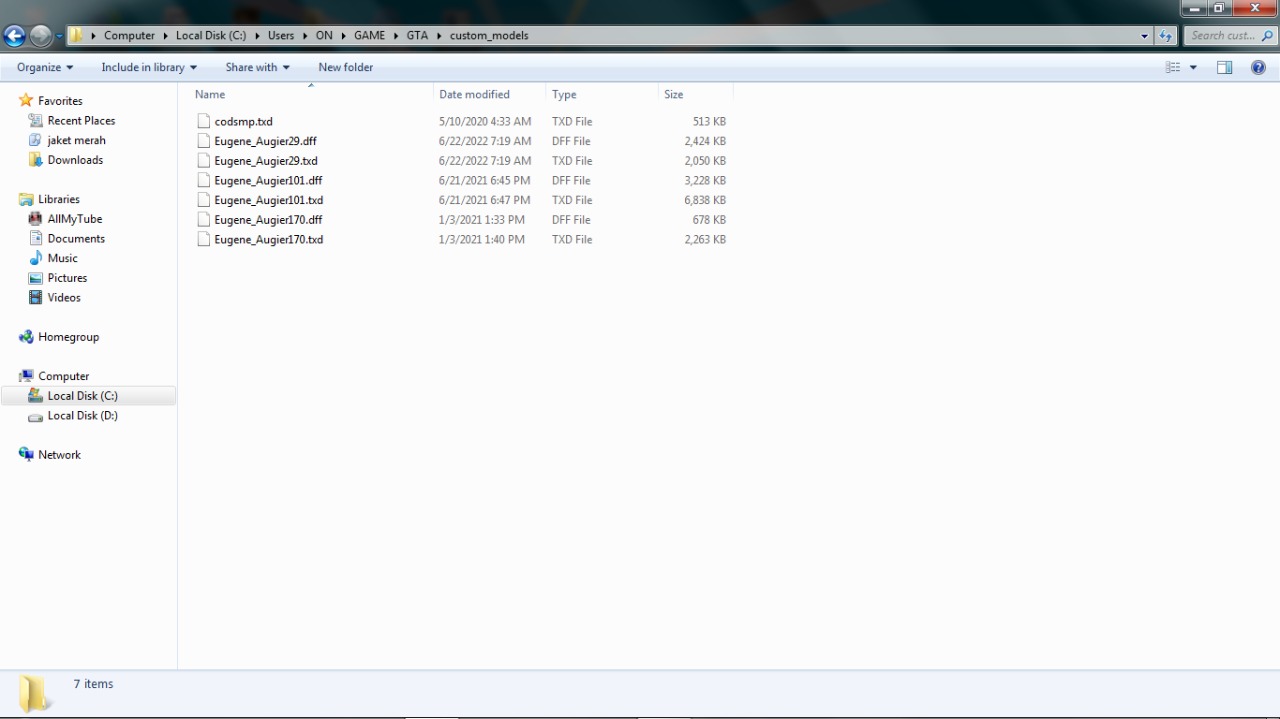
Task: Click the Downloads folder icon in sidebar
Action: (36, 159)
